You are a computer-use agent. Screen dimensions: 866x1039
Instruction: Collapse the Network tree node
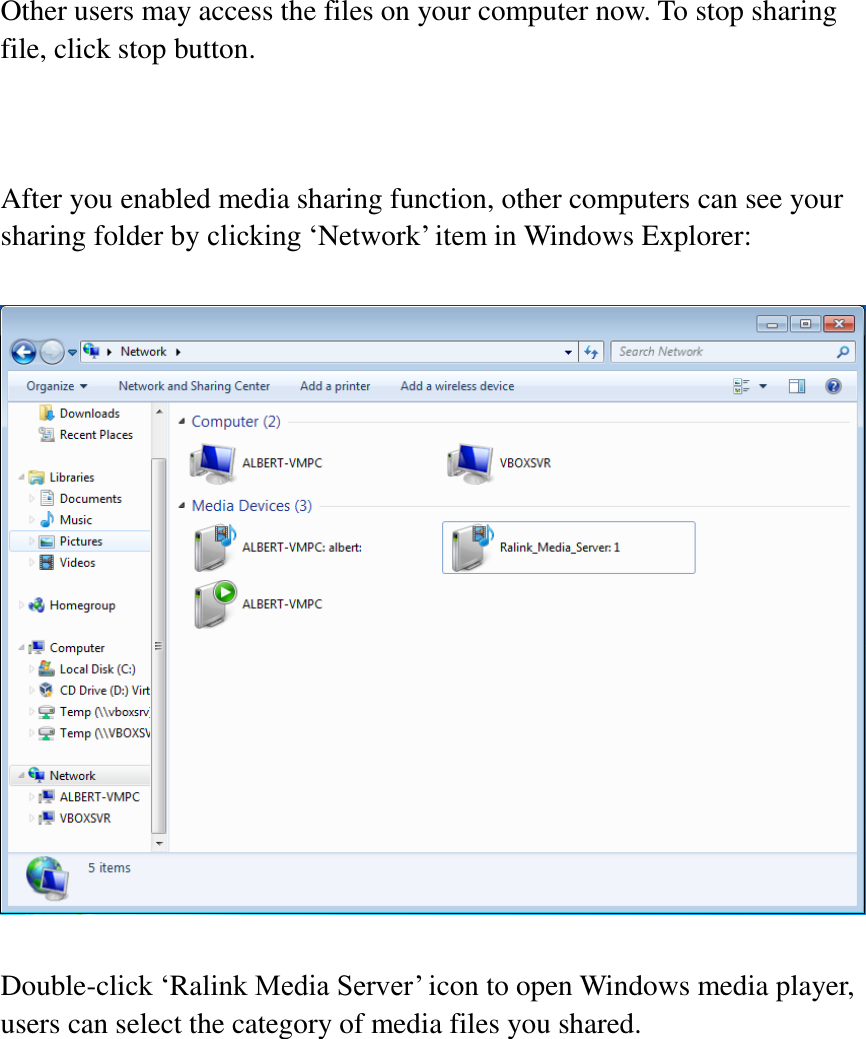coord(21,775)
